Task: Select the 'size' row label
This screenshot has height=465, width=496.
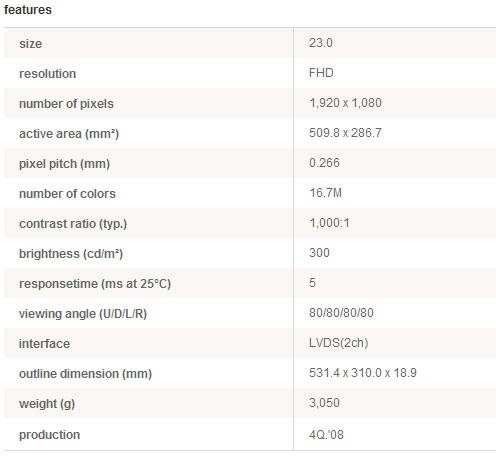Action: pyautogui.click(x=31, y=44)
